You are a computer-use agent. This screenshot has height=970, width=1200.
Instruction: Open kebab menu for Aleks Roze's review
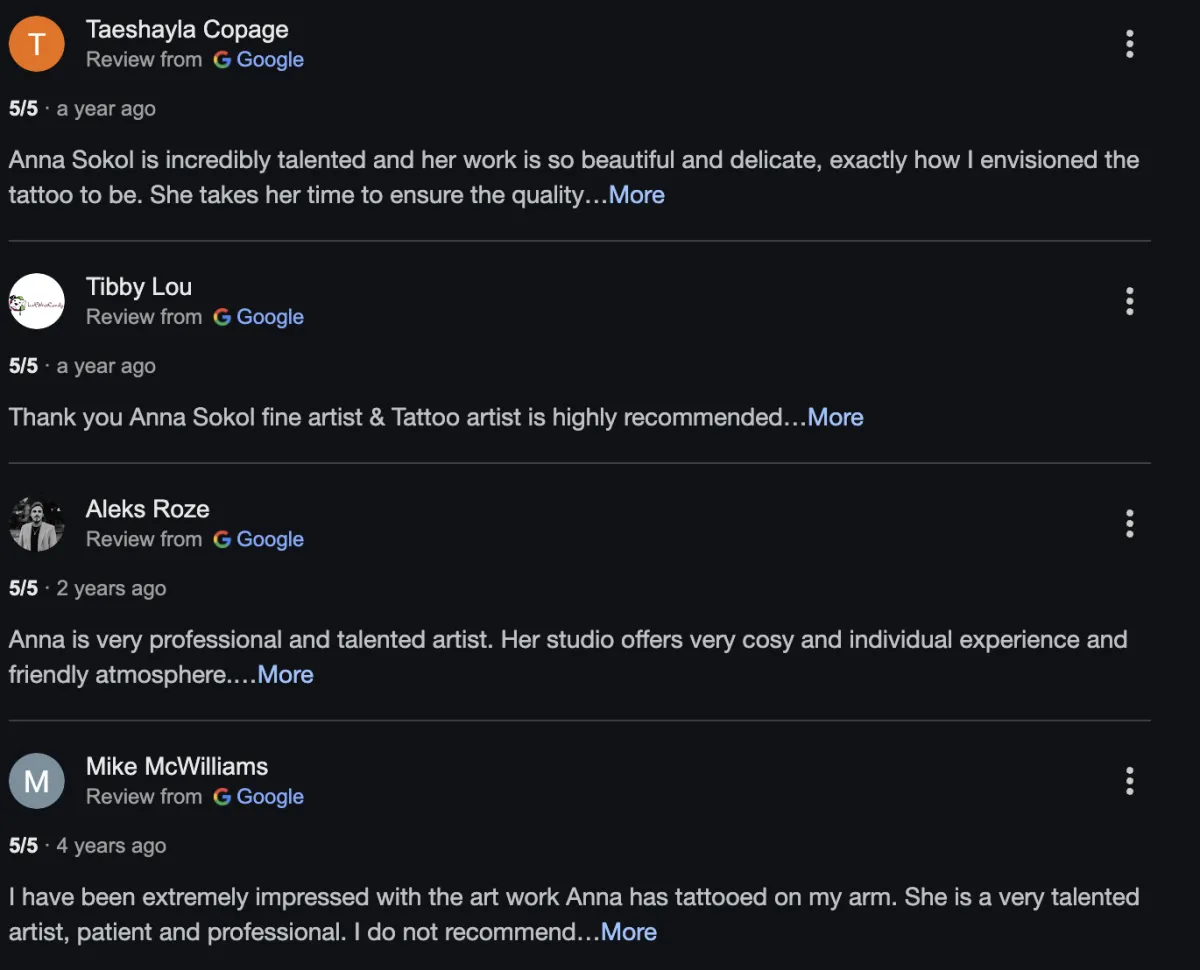click(x=1129, y=523)
